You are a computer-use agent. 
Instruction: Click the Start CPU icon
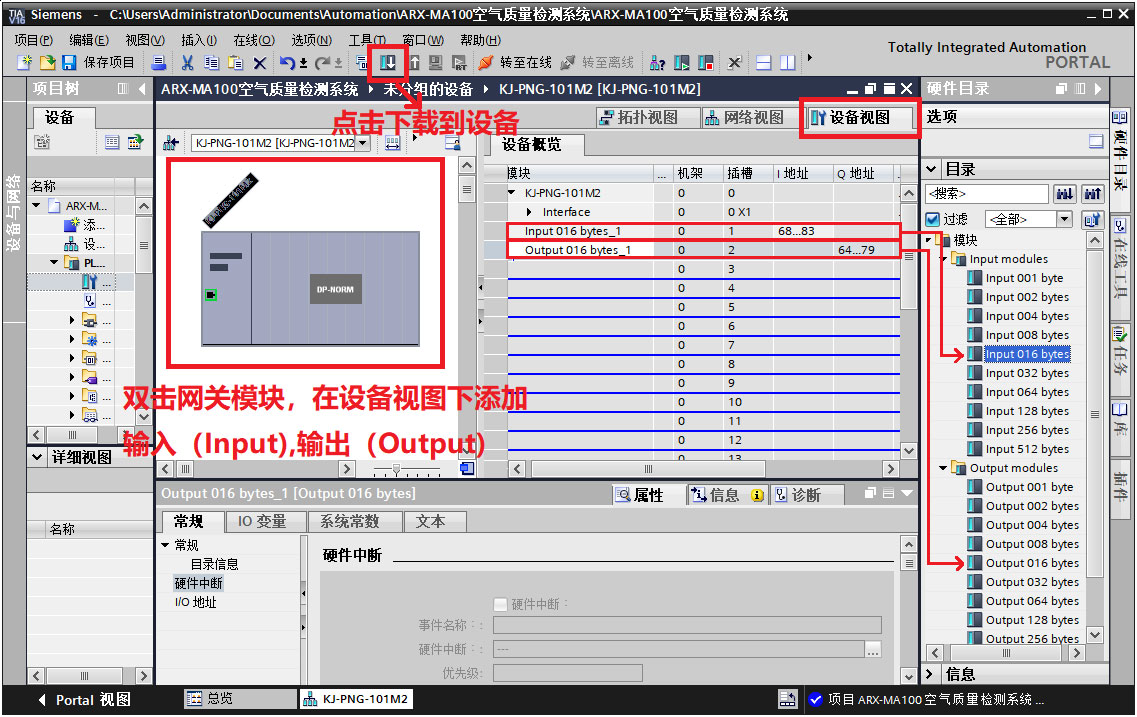tap(682, 63)
